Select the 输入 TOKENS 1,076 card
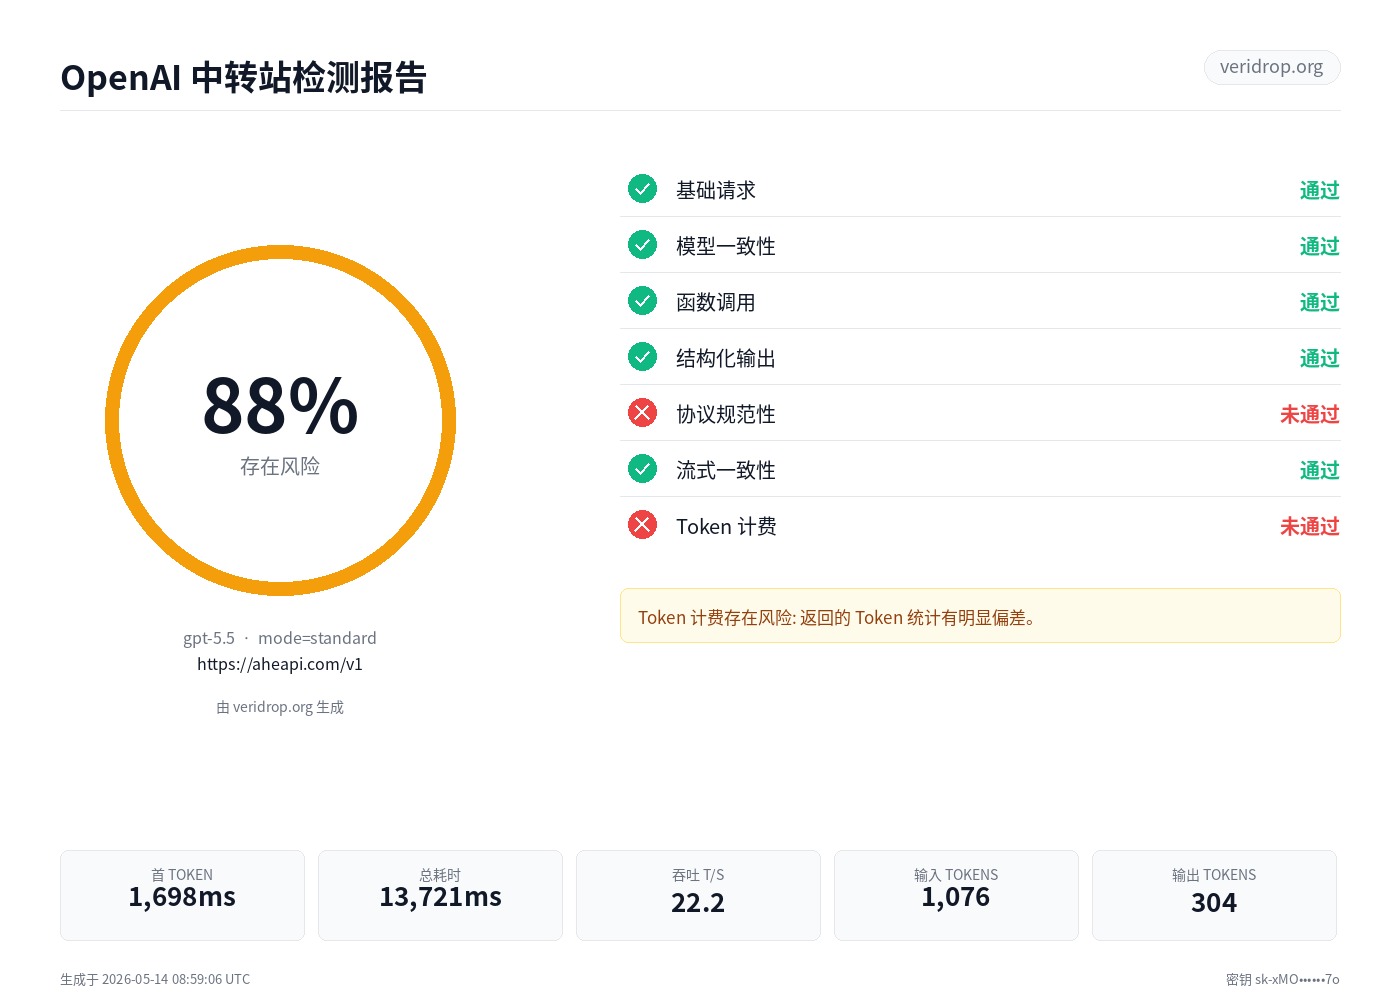1400x1000 pixels. point(956,895)
